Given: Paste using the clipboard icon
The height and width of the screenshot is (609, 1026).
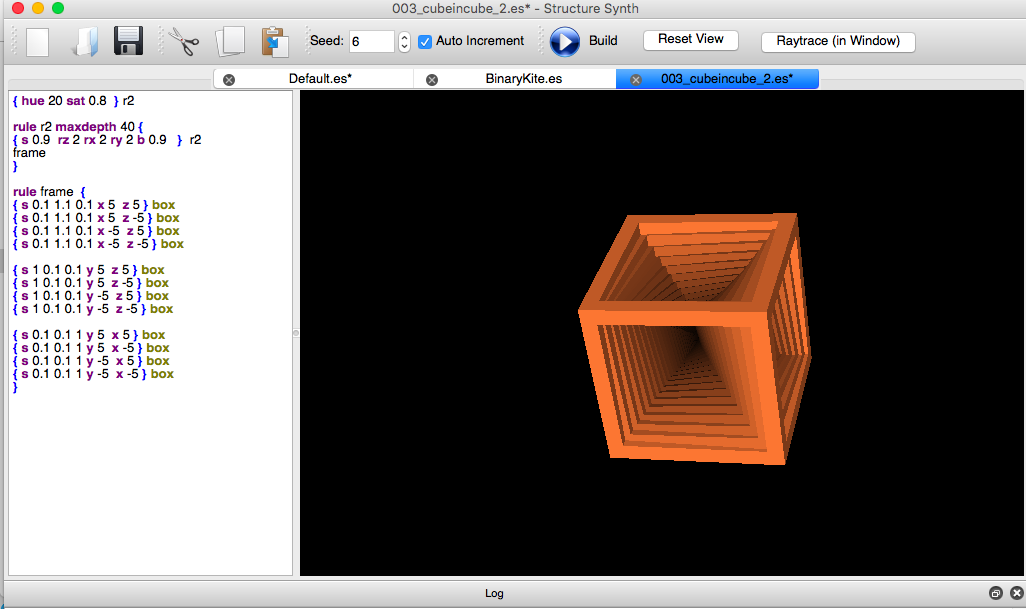Looking at the screenshot, I should 273,41.
